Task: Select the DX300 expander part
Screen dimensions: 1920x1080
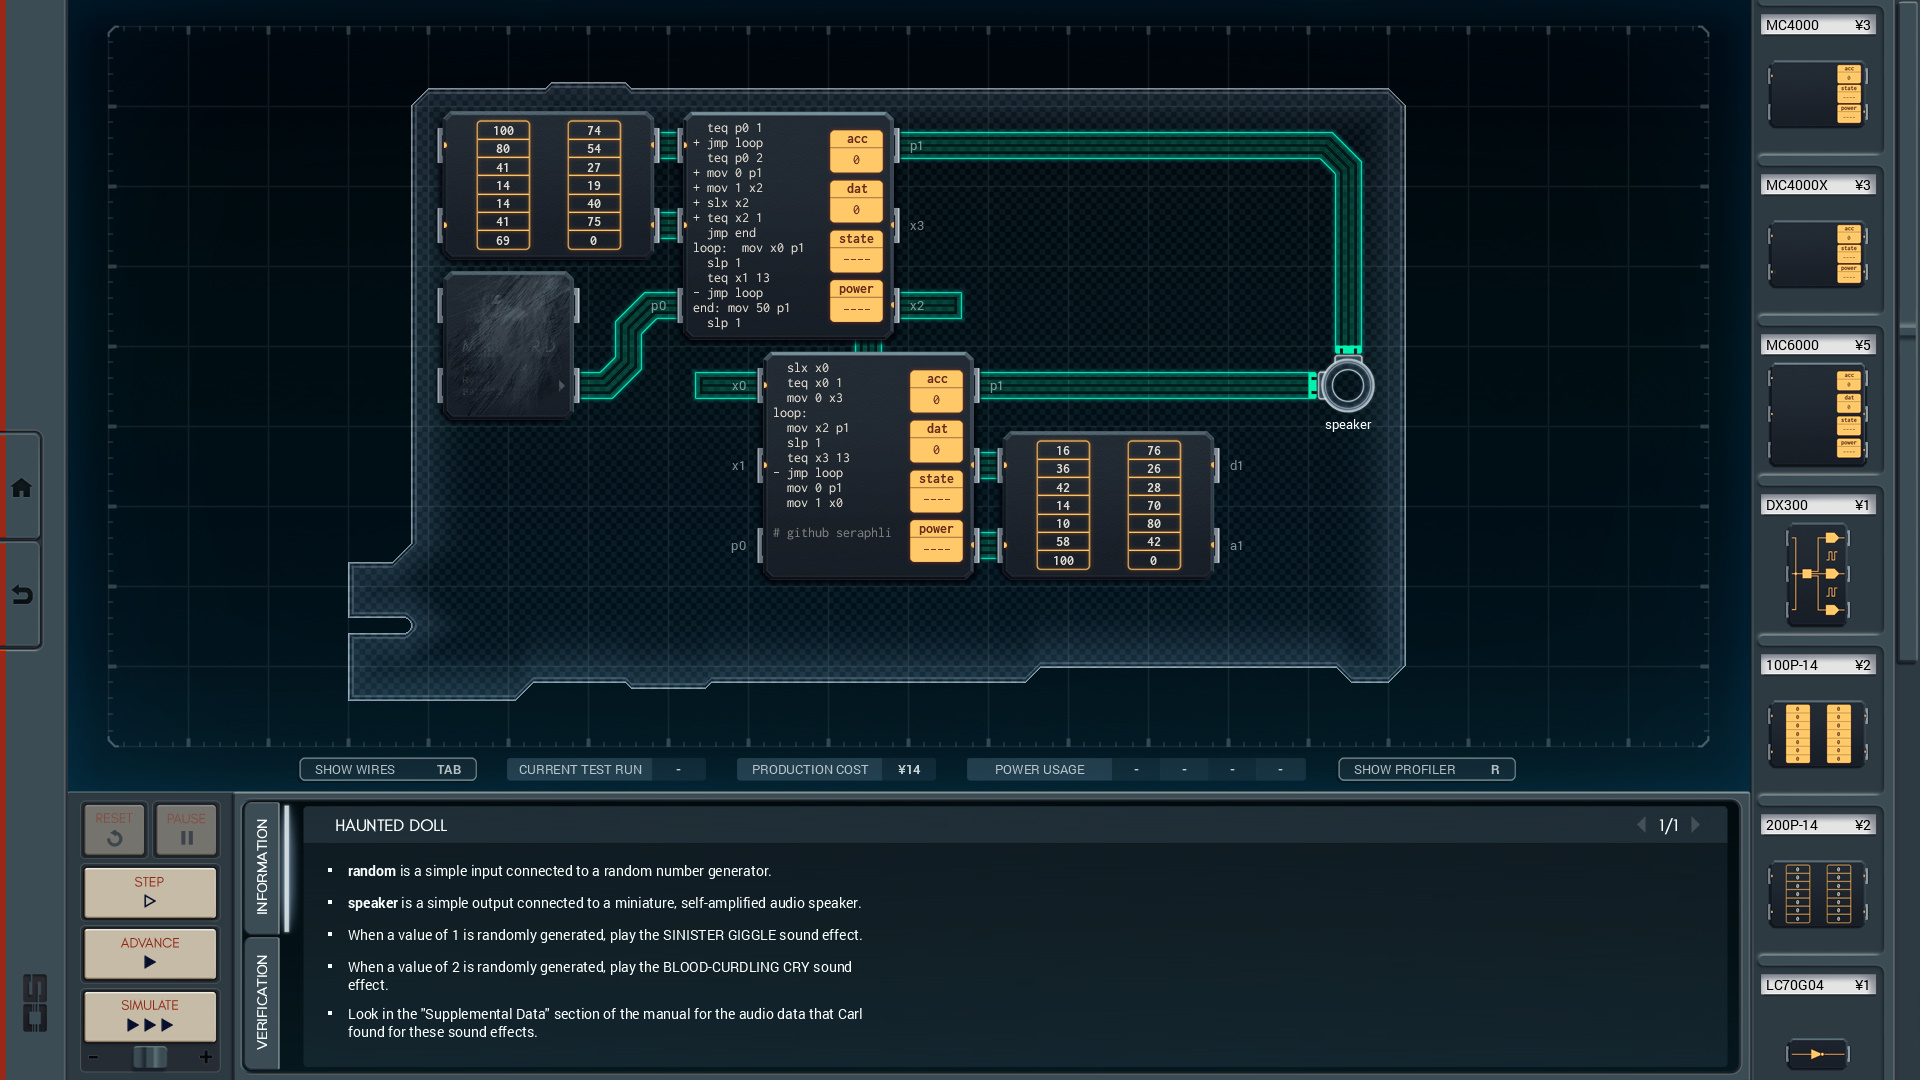Action: (1817, 575)
